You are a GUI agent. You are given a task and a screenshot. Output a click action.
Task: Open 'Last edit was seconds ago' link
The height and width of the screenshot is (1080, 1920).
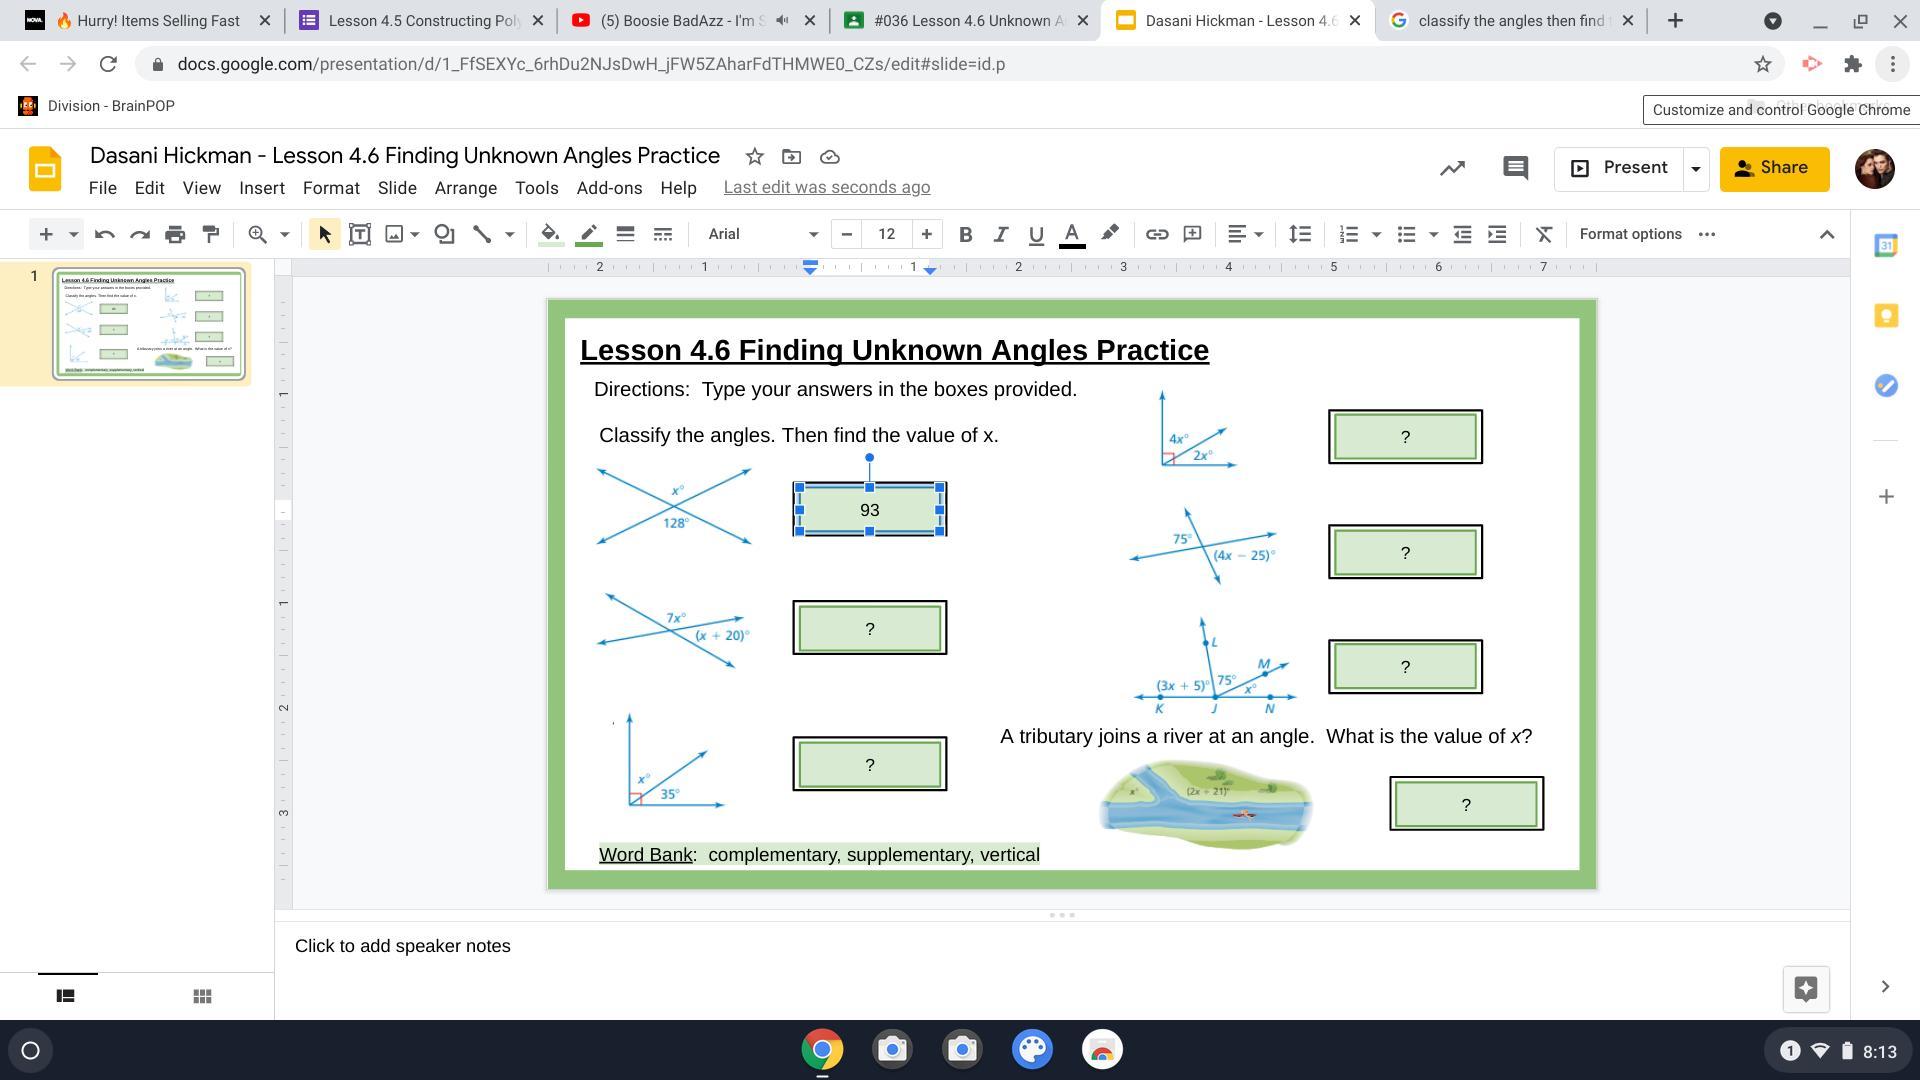(x=826, y=188)
